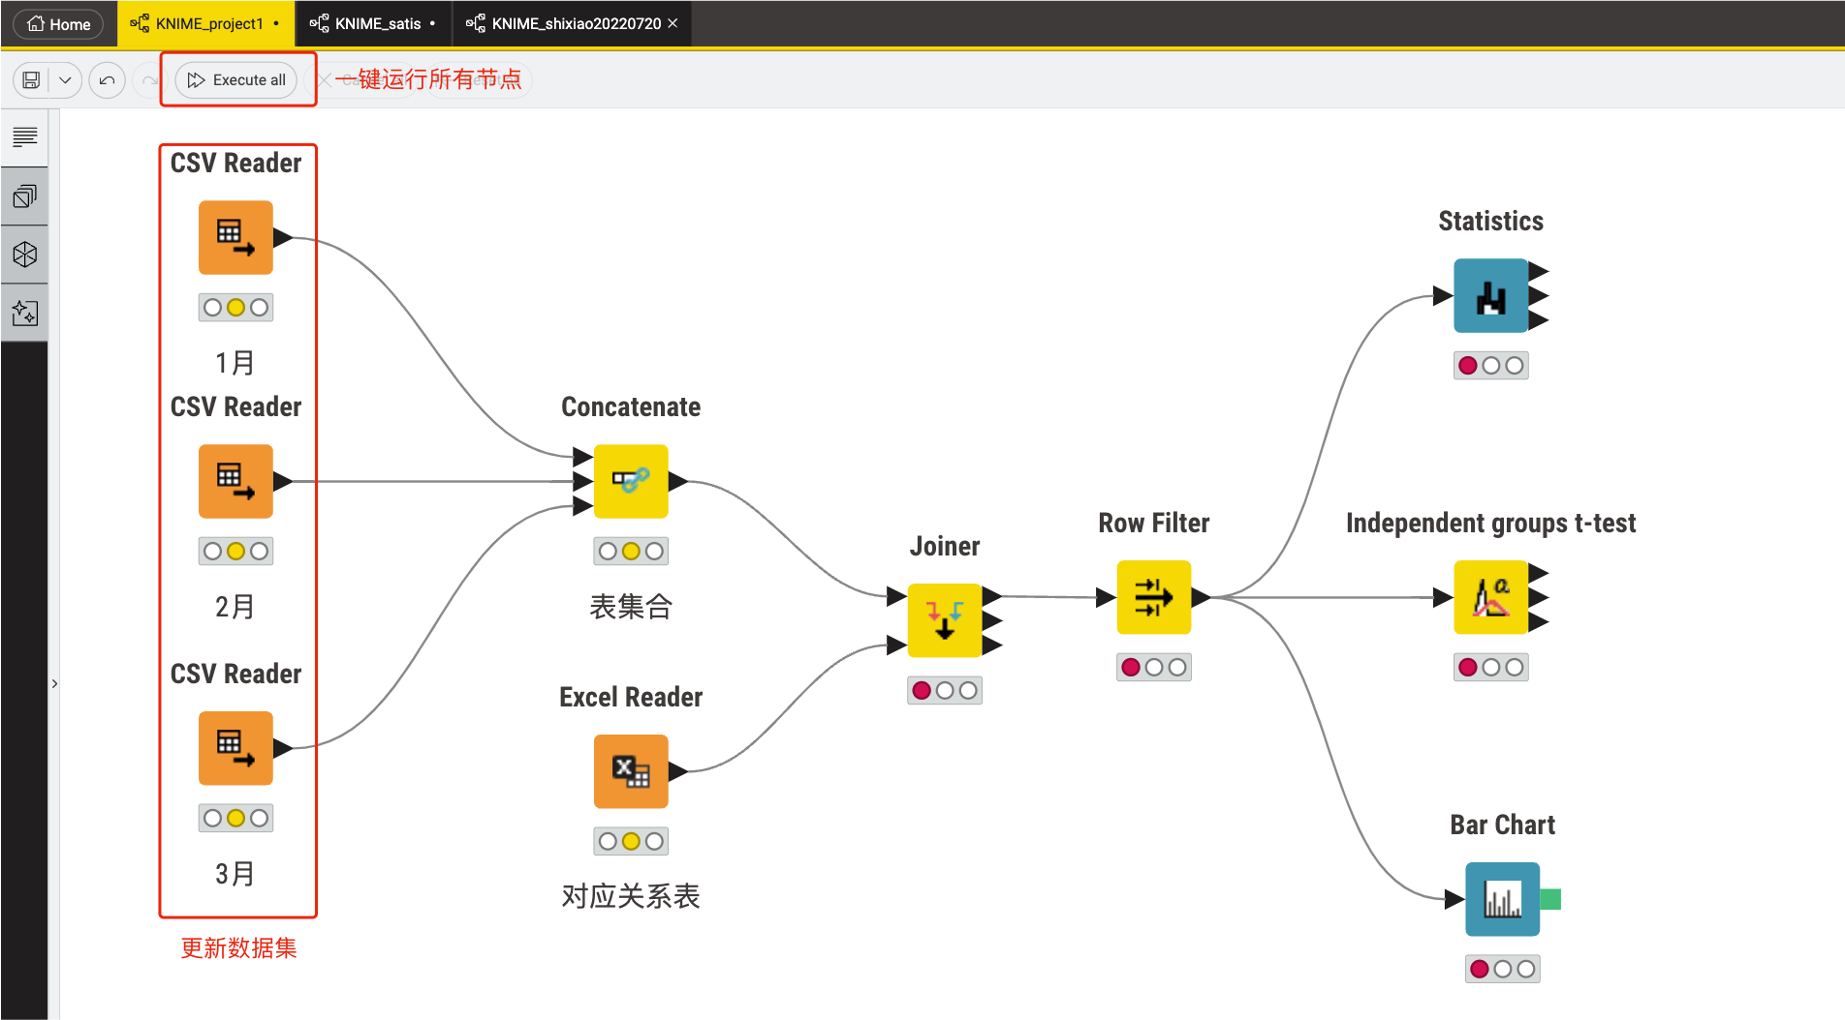Click the Excel Reader node title

(x=631, y=697)
